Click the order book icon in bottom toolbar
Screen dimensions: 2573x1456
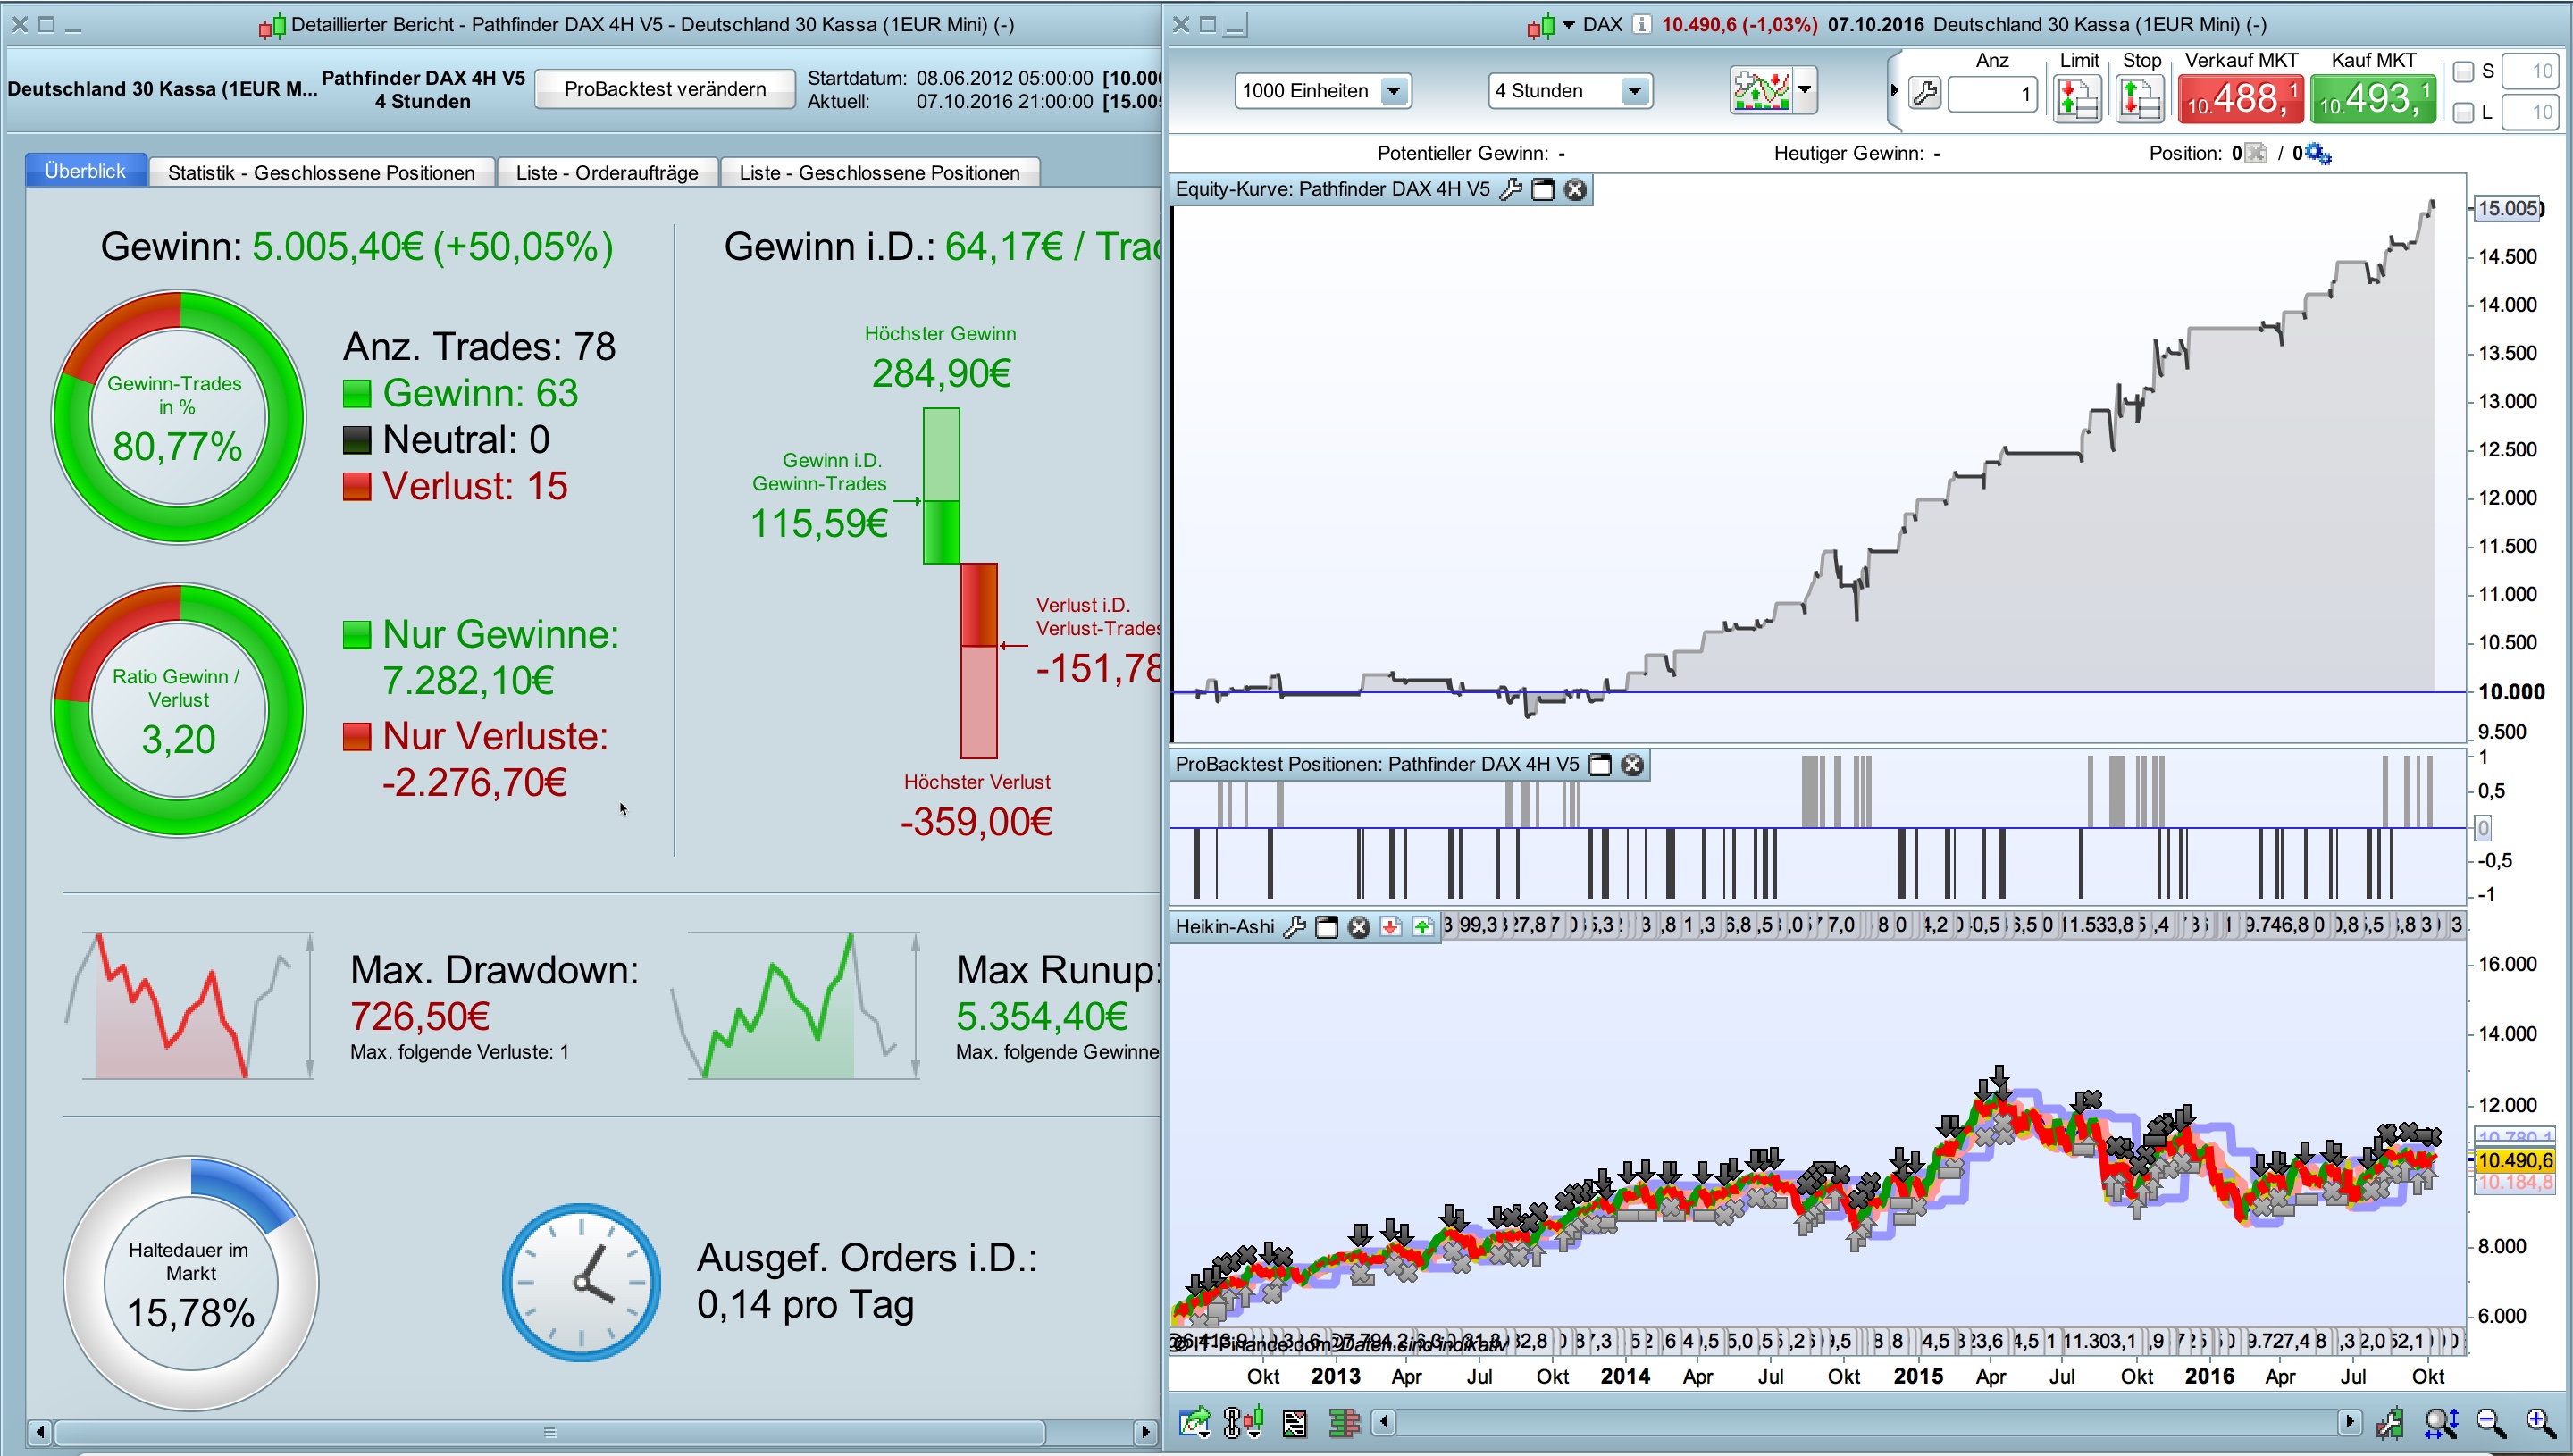(1343, 1421)
